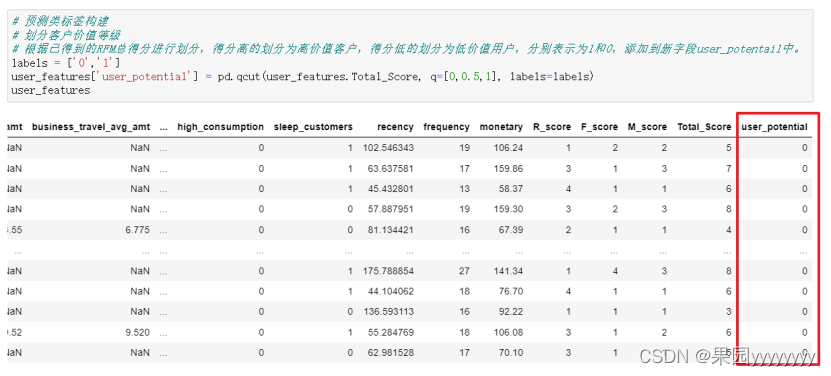
Task: Click the first comment line 预测类标签构建
Action: [x=60, y=22]
